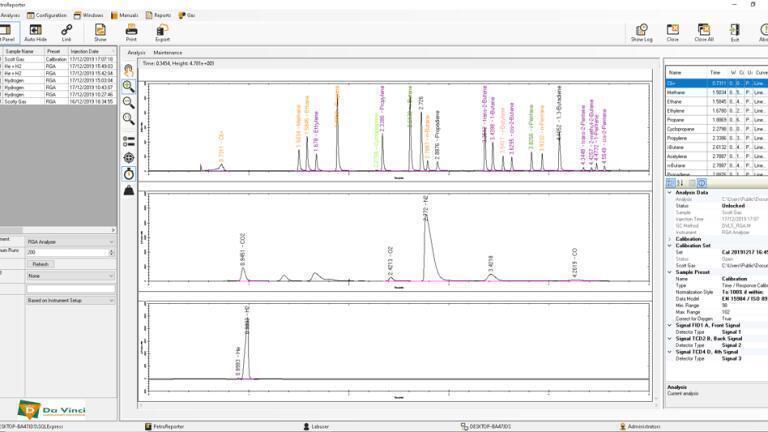Open the Analysis tab
This screenshot has width=768, height=432.
[136, 52]
